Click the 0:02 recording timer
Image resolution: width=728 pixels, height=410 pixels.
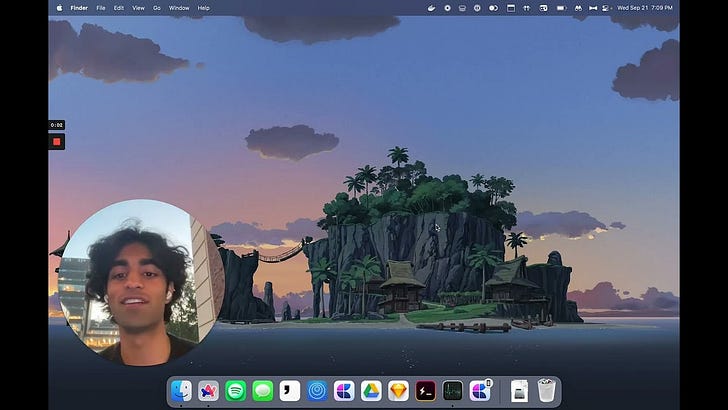click(57, 125)
